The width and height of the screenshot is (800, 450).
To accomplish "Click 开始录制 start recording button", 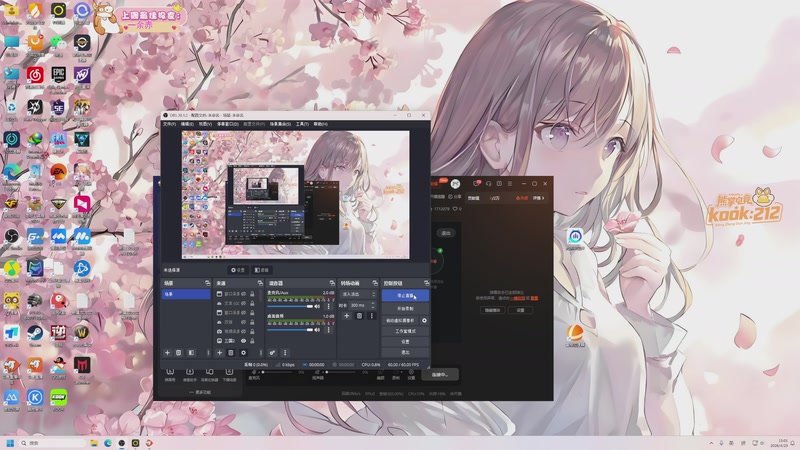I will point(405,309).
